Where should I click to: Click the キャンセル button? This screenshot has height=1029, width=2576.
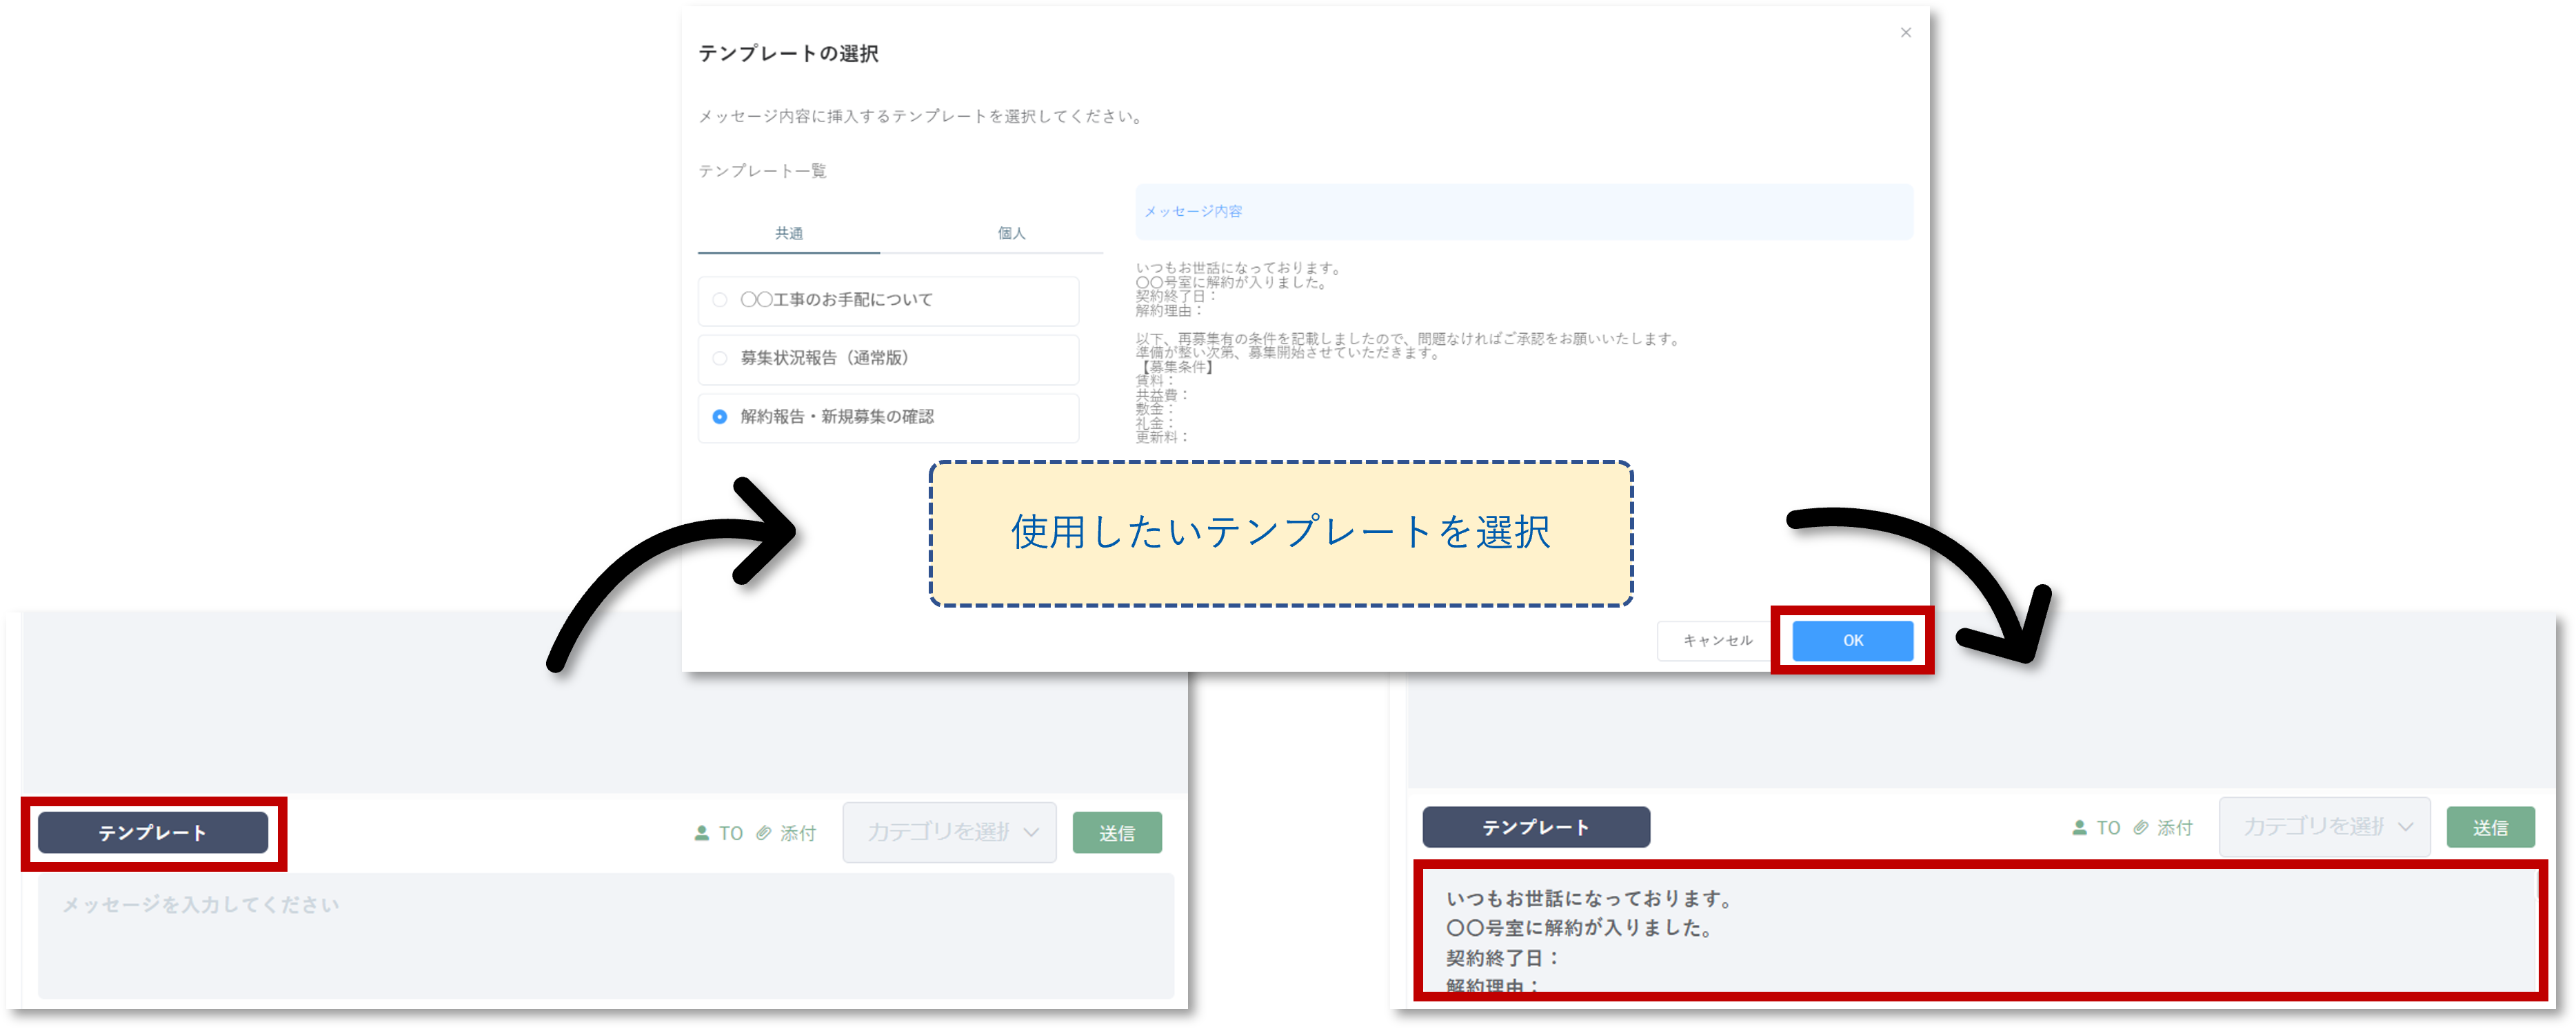pyautogui.click(x=1717, y=640)
